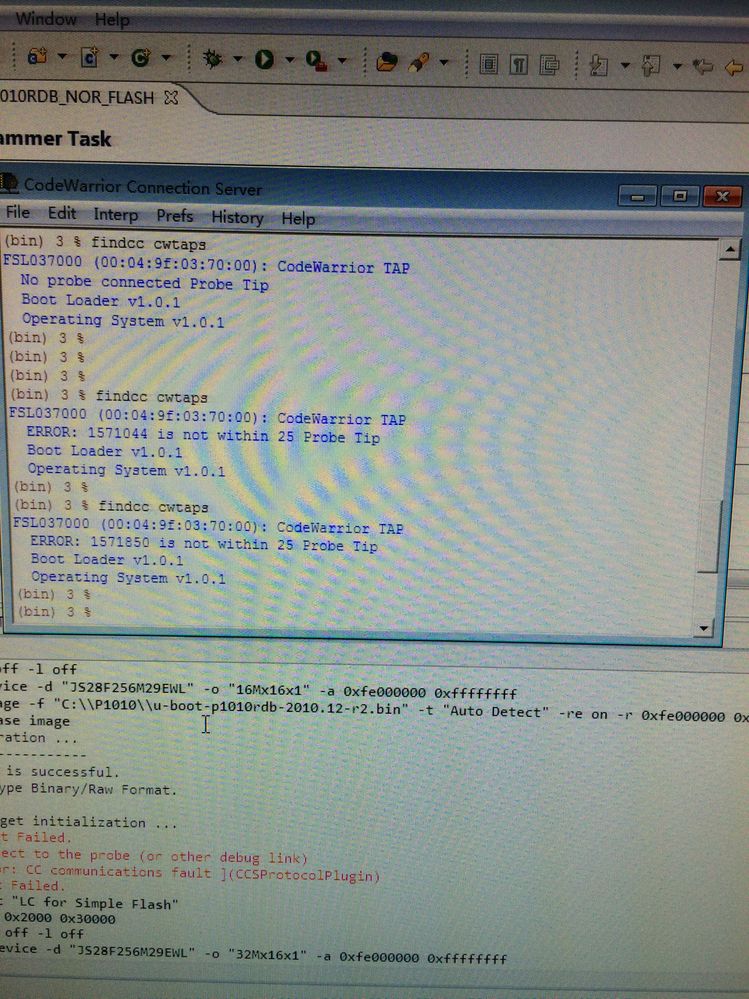Open the Search dropdown arrow

pyautogui.click(x=444, y=62)
